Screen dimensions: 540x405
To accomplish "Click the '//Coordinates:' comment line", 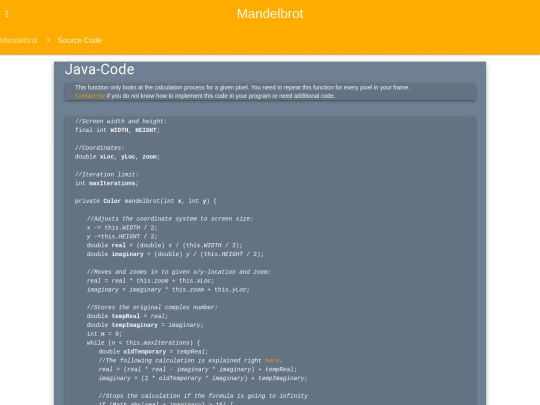I will coord(100,148).
